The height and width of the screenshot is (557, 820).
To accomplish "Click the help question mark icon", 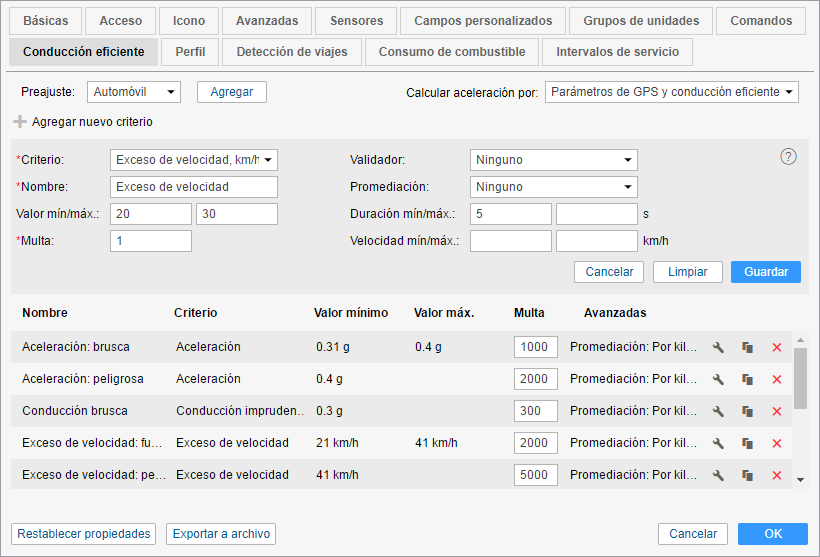I will click(788, 156).
